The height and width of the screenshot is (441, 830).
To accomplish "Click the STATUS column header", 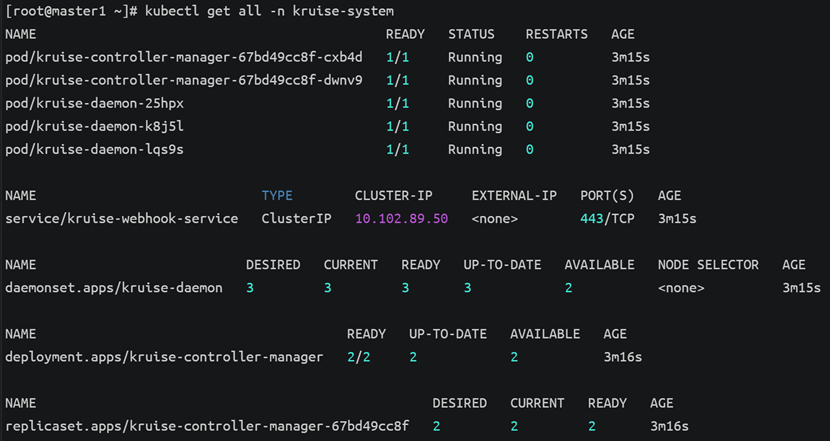I will [x=471, y=34].
